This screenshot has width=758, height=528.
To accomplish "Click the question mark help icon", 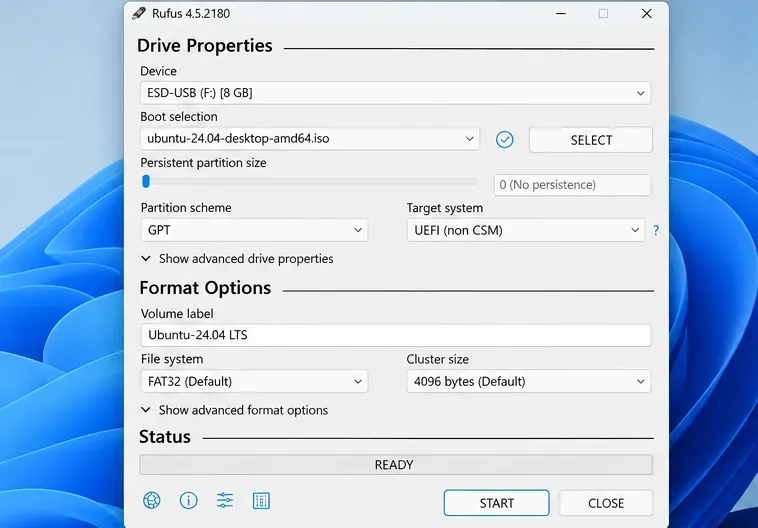I will pos(656,230).
